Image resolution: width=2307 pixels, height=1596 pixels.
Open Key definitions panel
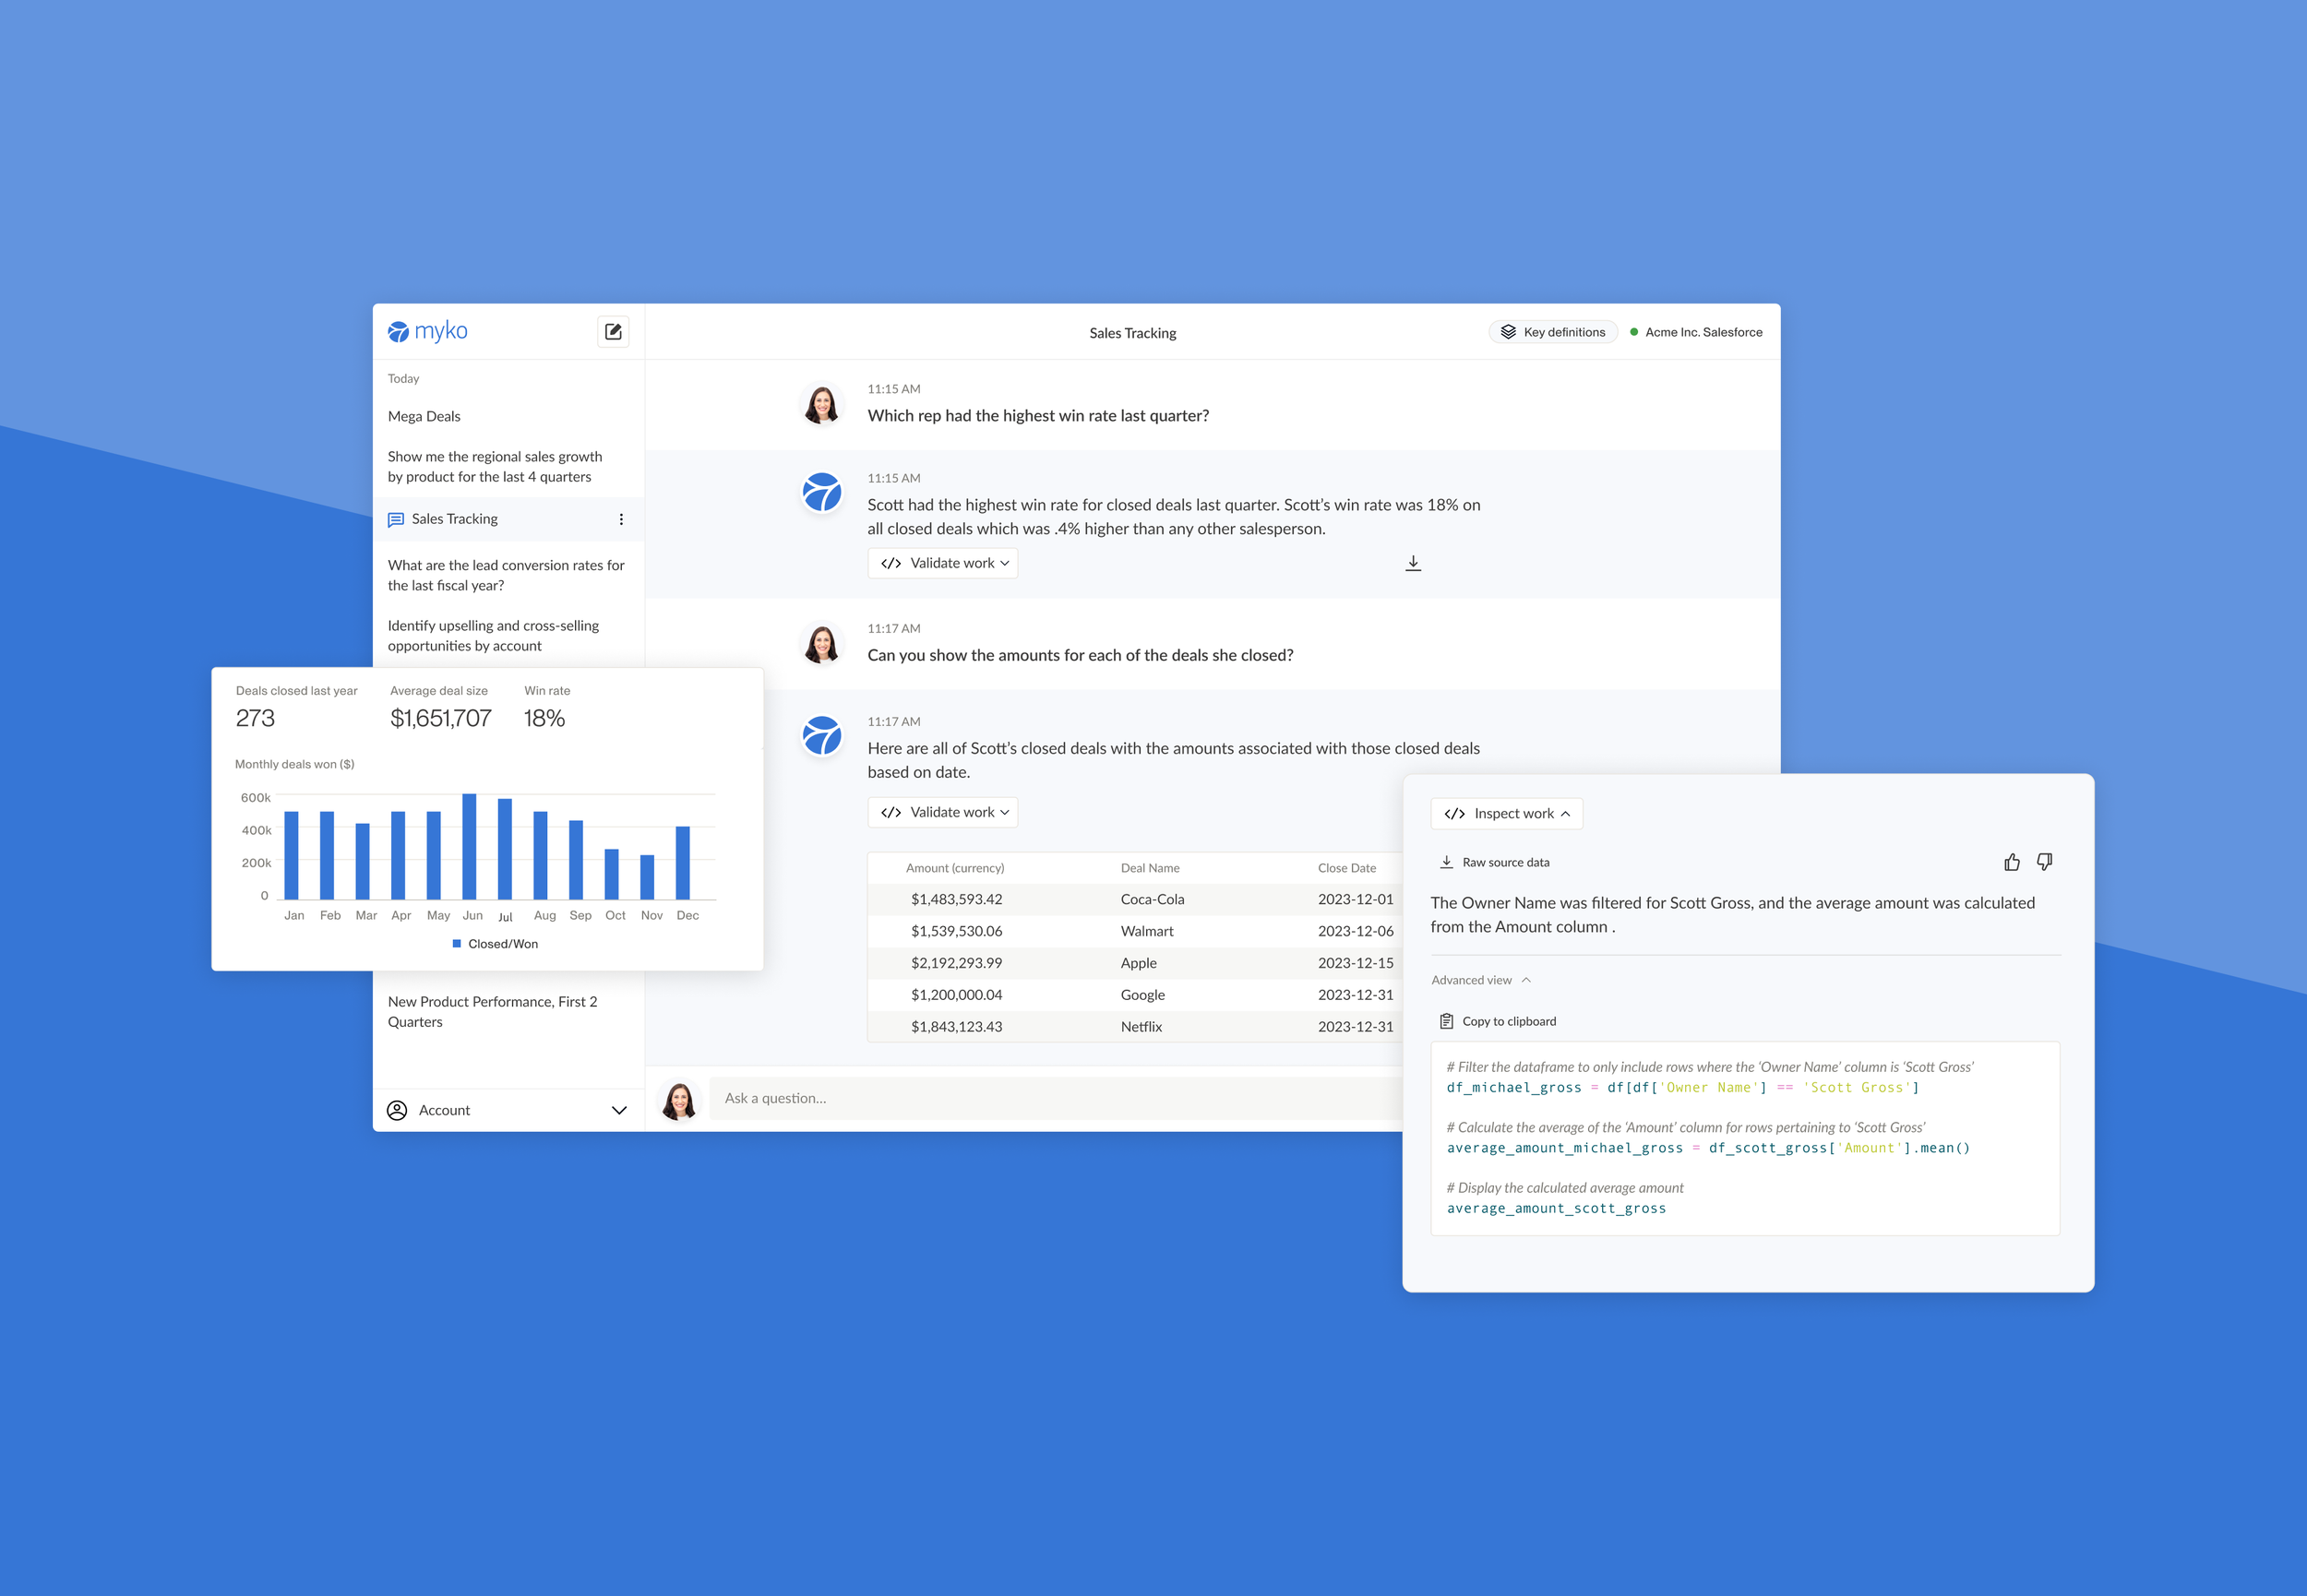(x=1552, y=332)
